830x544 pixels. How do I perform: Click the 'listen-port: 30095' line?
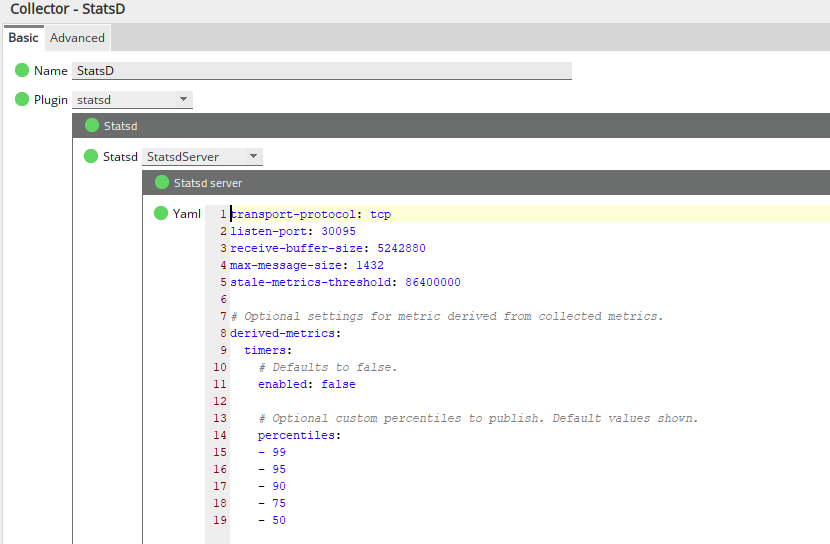[x=293, y=231]
